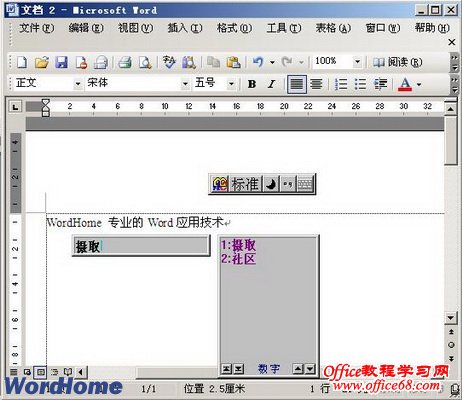The image size is (462, 400).
Task: Open the 帮助(H) menu
Action: coord(432,28)
